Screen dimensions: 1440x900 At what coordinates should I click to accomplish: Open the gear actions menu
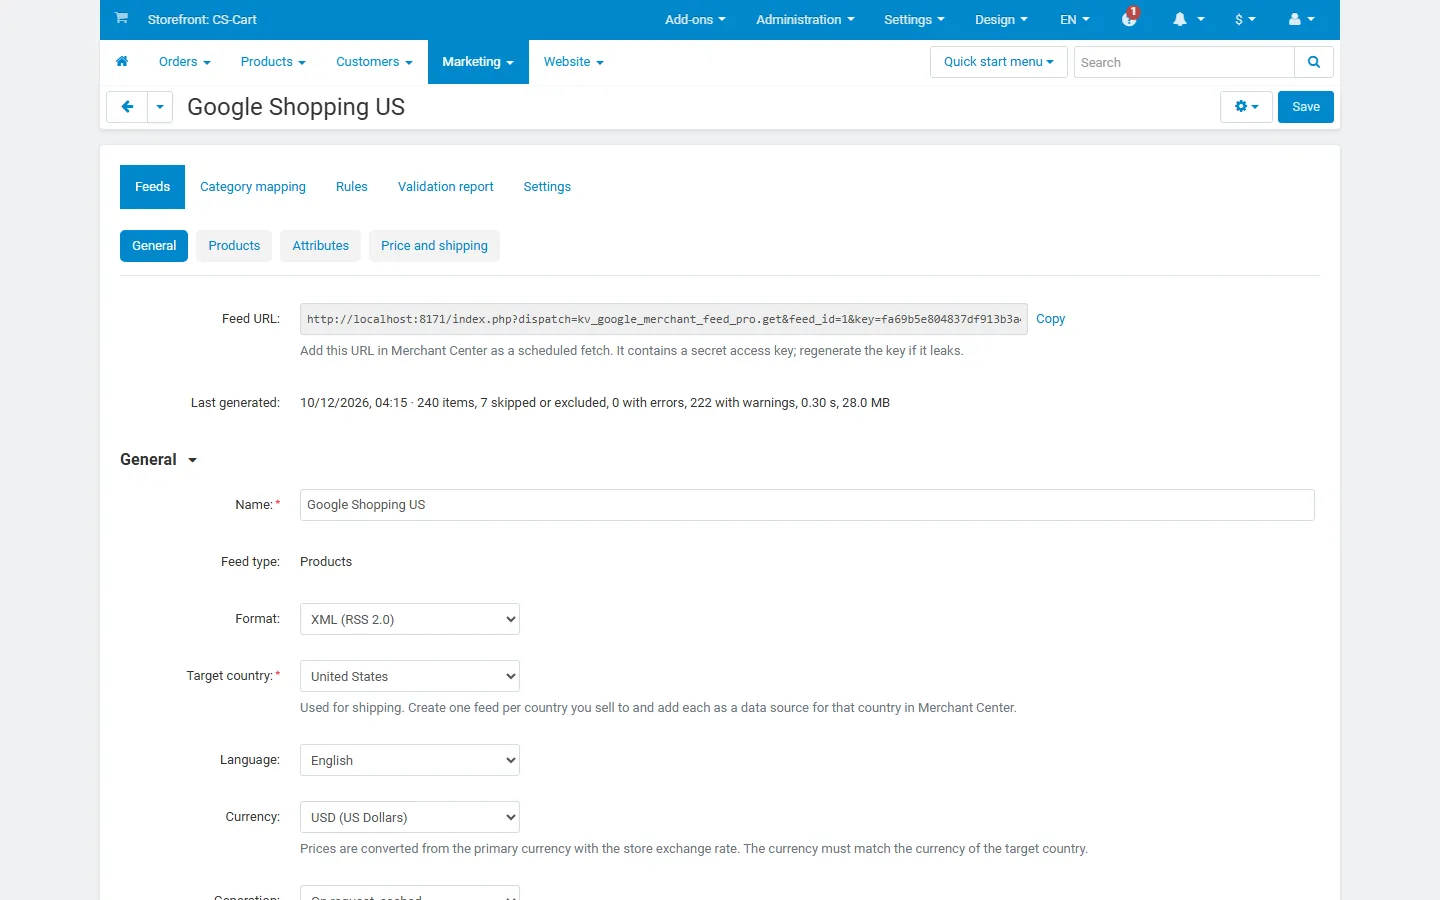1246,107
